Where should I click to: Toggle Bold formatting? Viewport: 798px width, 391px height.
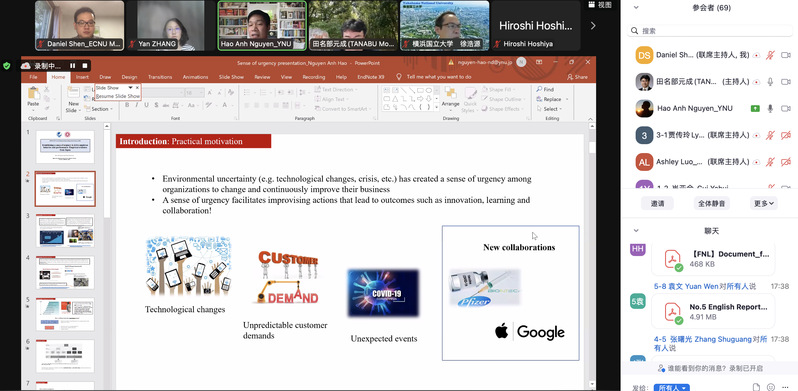127,105
